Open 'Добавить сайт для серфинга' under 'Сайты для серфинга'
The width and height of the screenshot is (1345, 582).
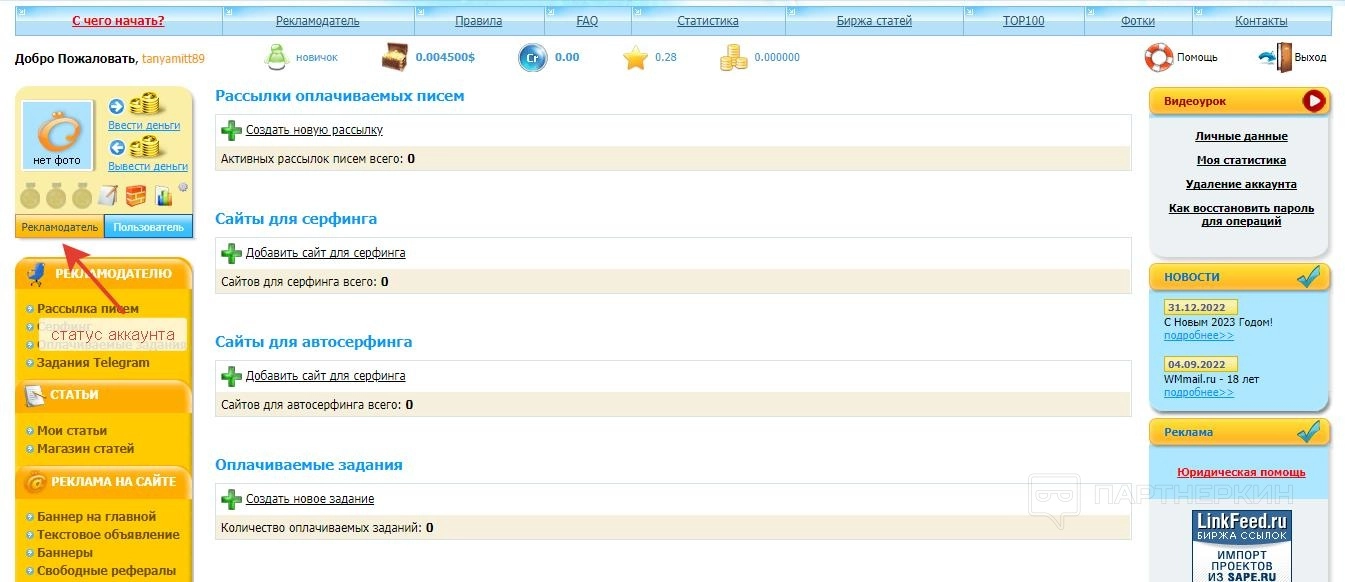pyautogui.click(x=326, y=253)
